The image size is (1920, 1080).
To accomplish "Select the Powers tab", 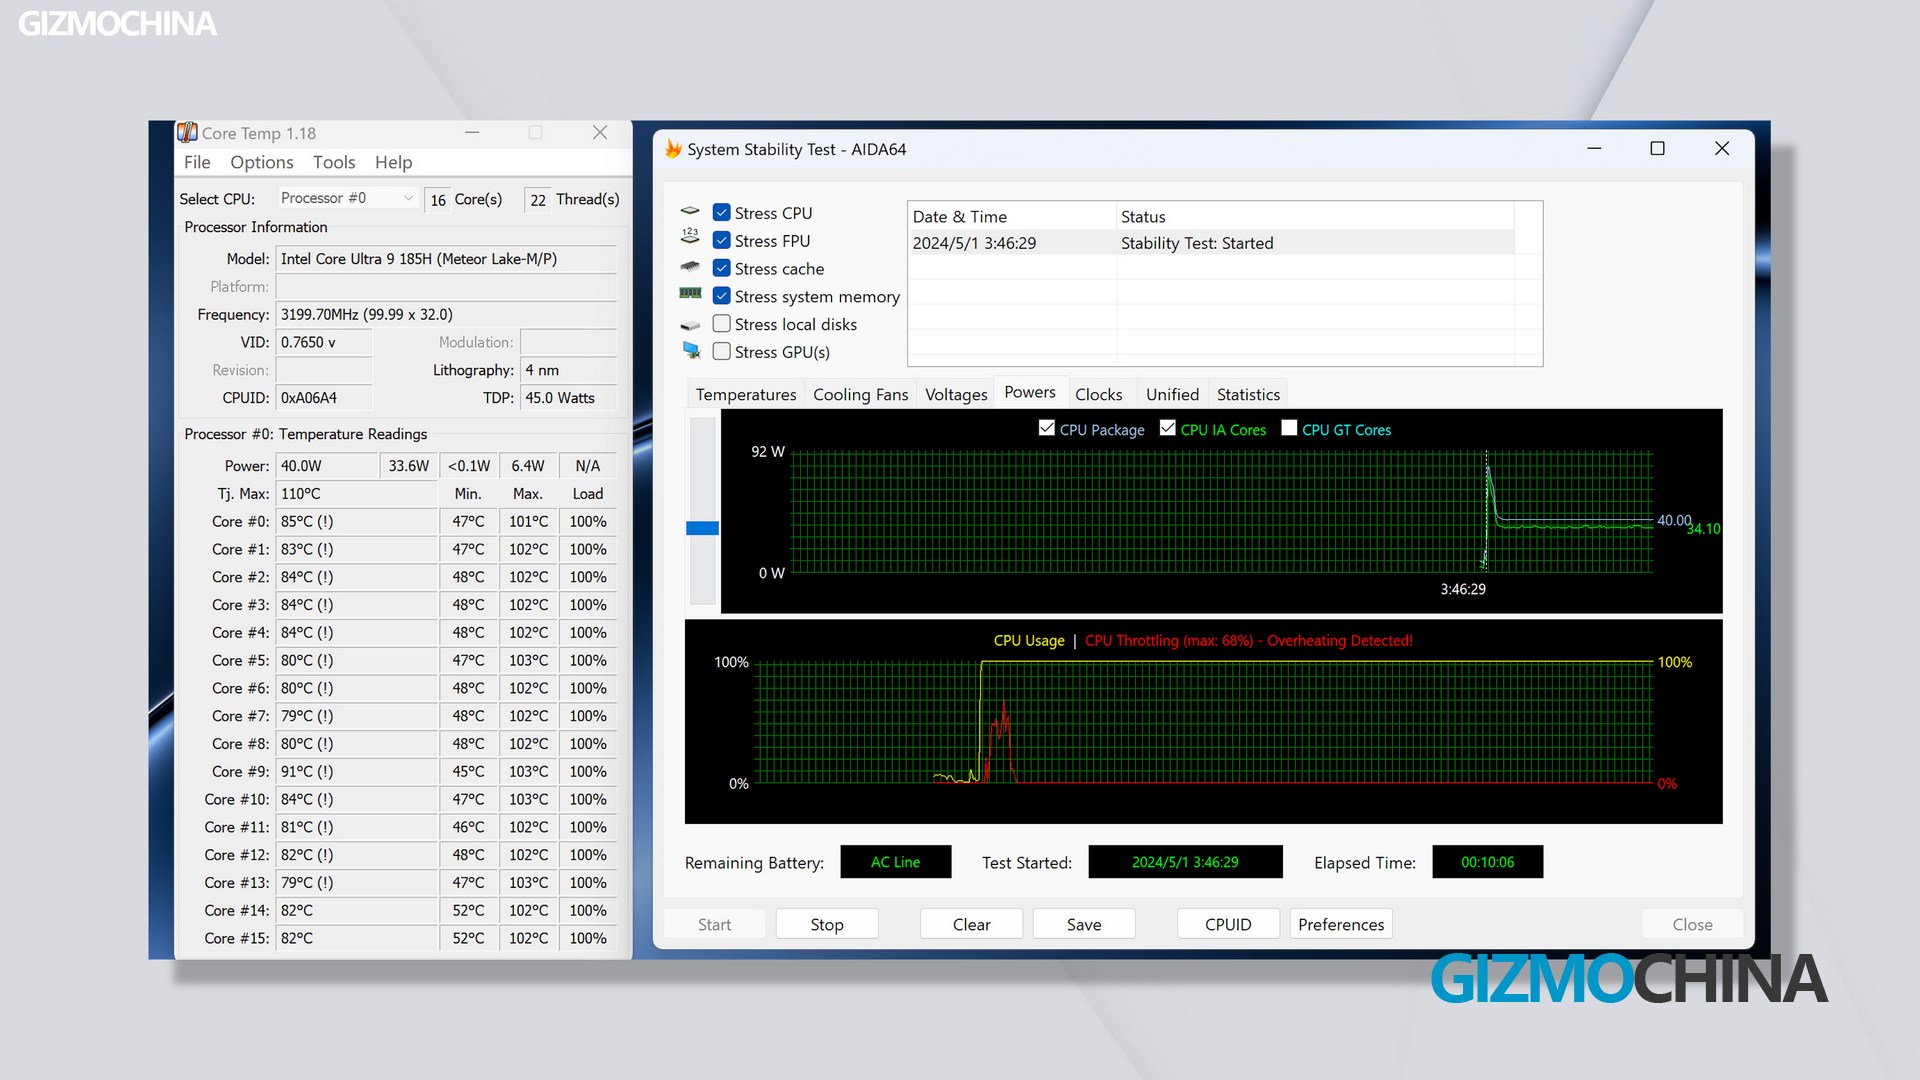I will point(1030,392).
